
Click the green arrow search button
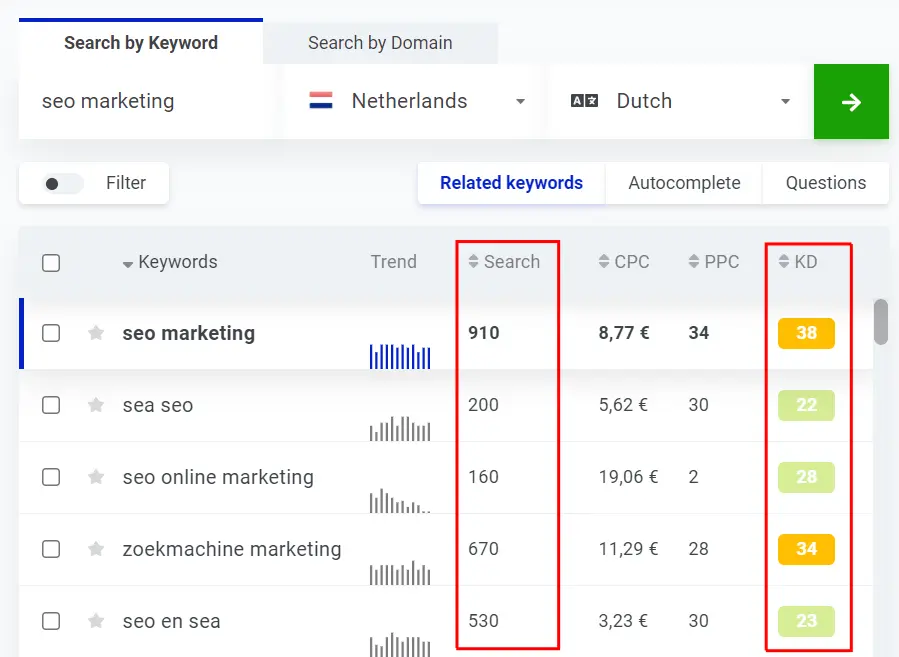[x=851, y=102]
